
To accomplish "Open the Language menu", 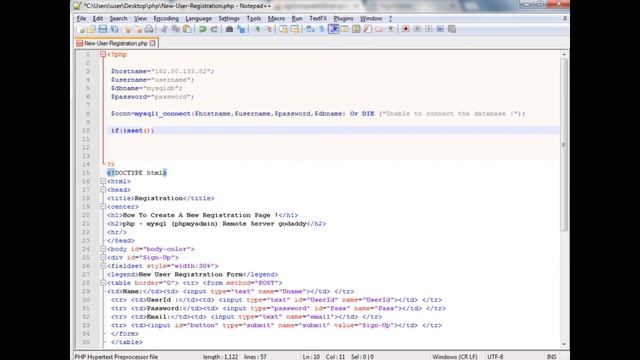I will (x=198, y=18).
